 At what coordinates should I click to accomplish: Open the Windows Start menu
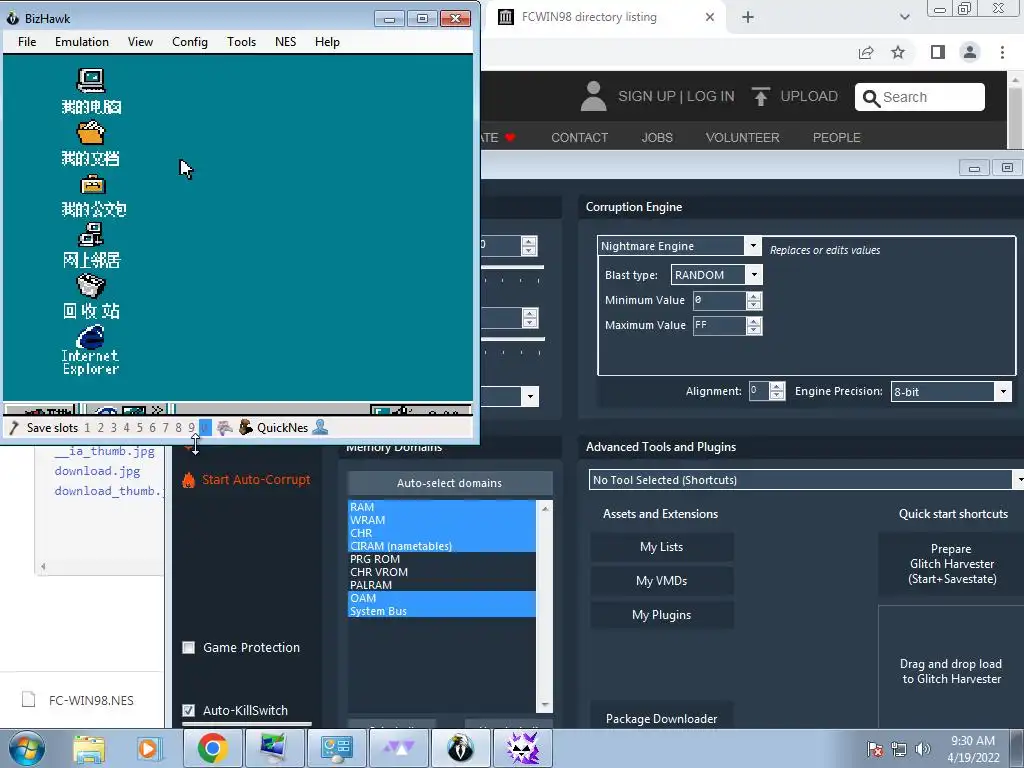pyautogui.click(x=27, y=748)
